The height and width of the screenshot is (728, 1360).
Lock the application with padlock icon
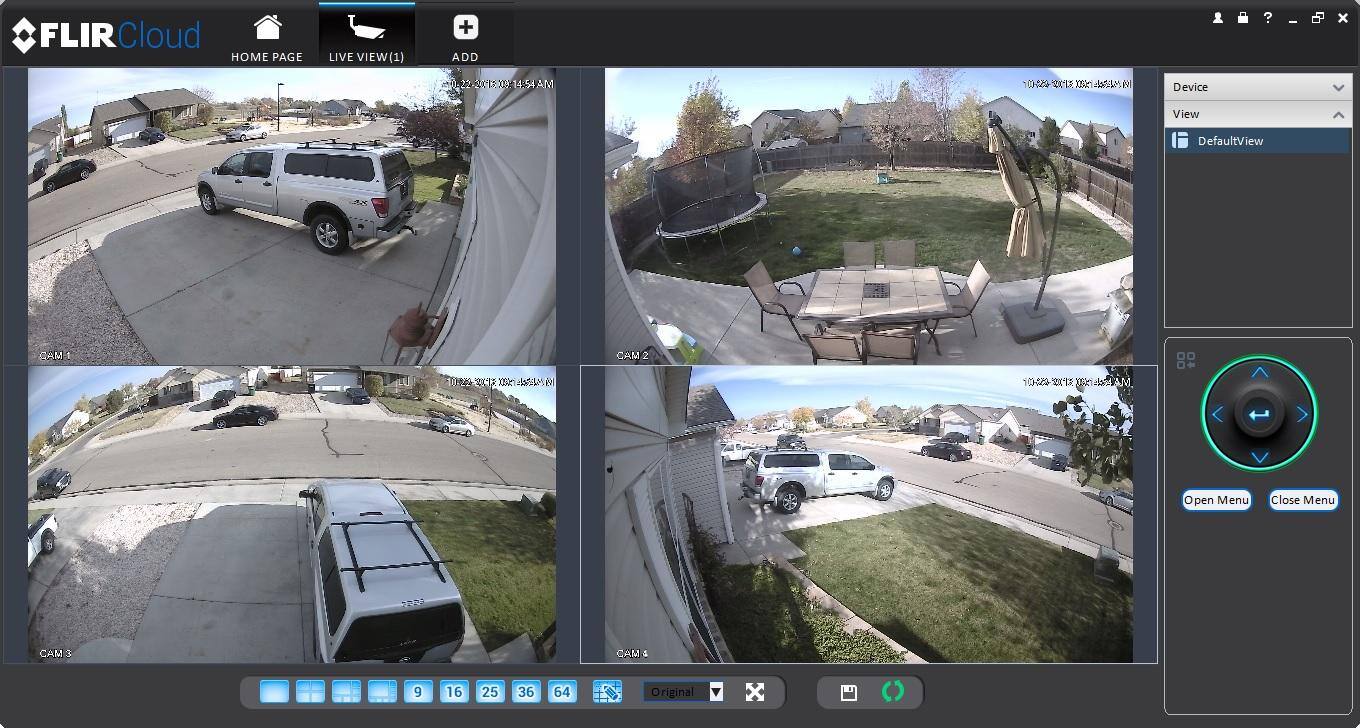pyautogui.click(x=1243, y=18)
